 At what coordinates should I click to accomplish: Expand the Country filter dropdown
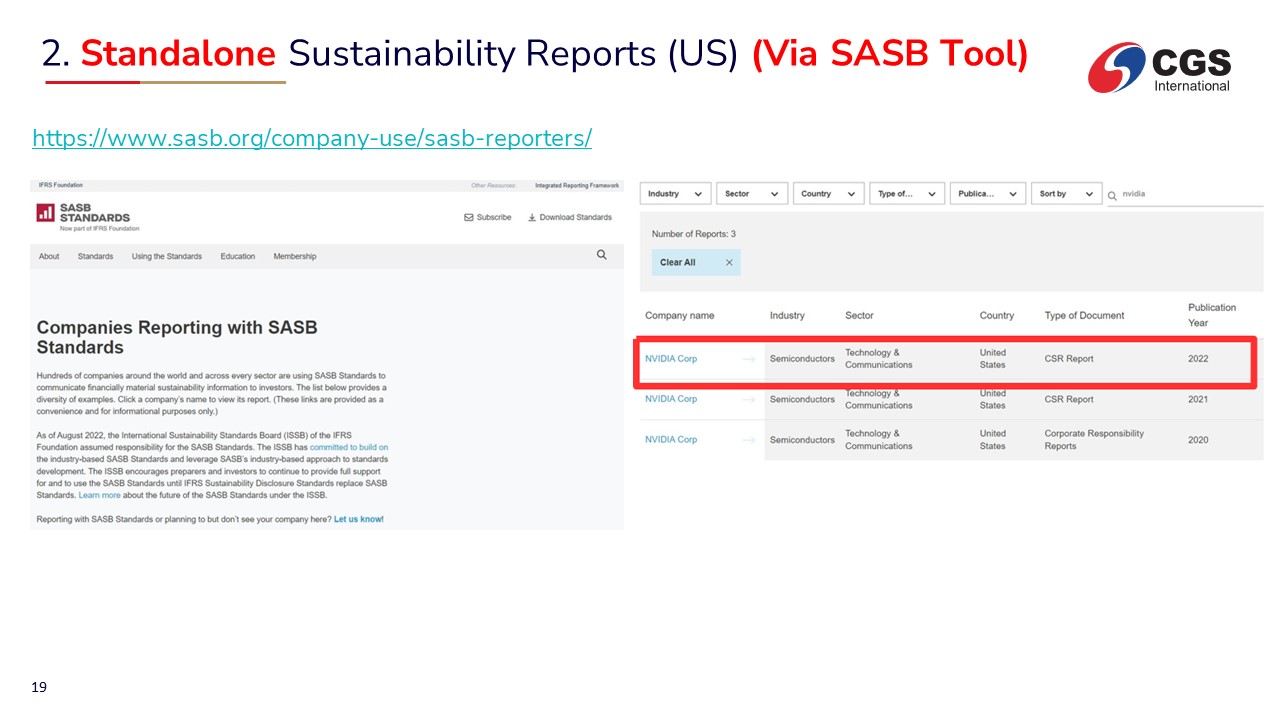[x=828, y=194]
